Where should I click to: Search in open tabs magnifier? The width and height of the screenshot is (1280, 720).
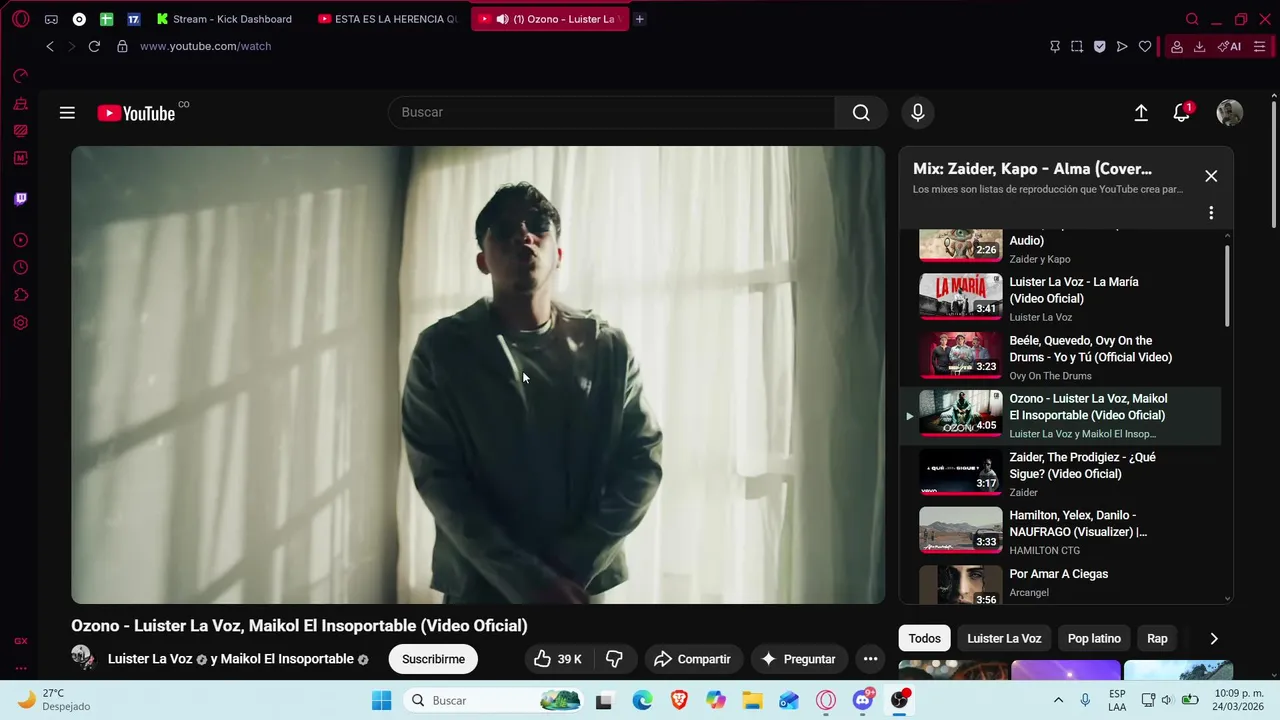(x=1192, y=19)
